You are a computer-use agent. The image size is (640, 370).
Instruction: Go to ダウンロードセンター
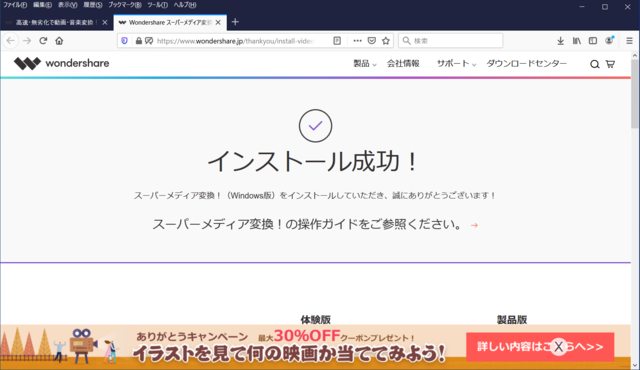[527, 64]
